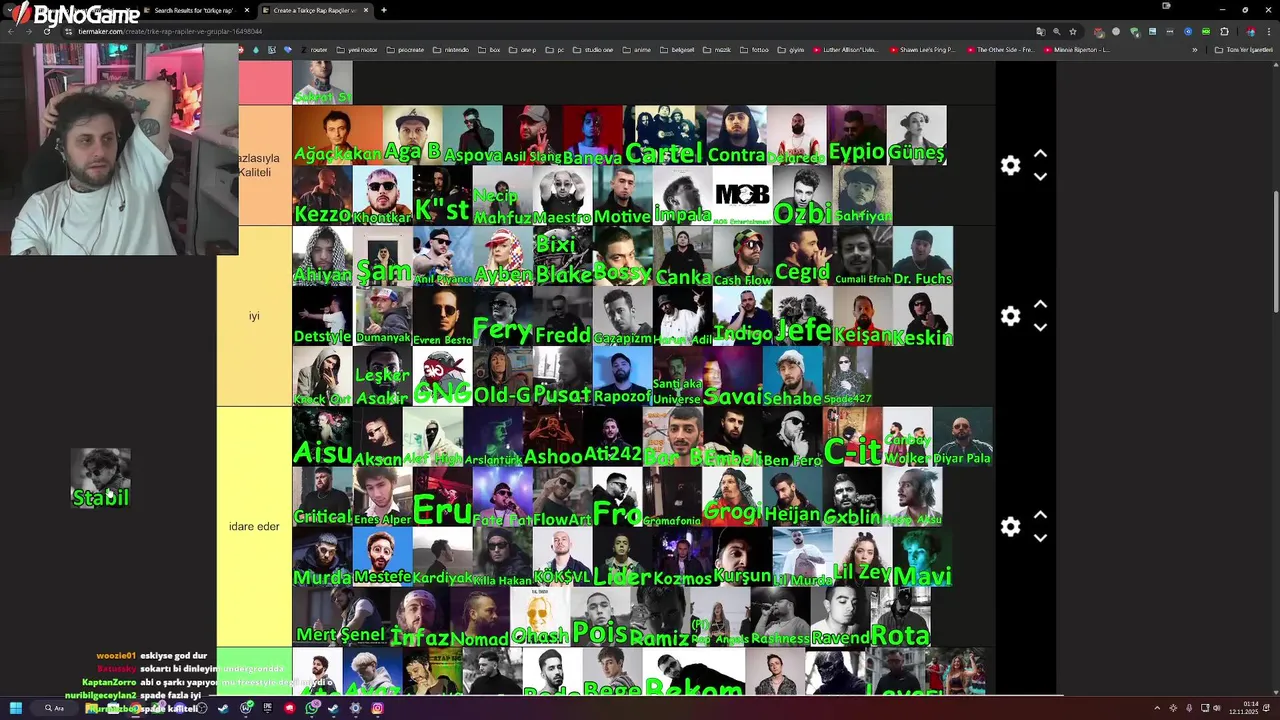
Task: Click the yellow 'idare eder' tier label
Action: coord(254,527)
